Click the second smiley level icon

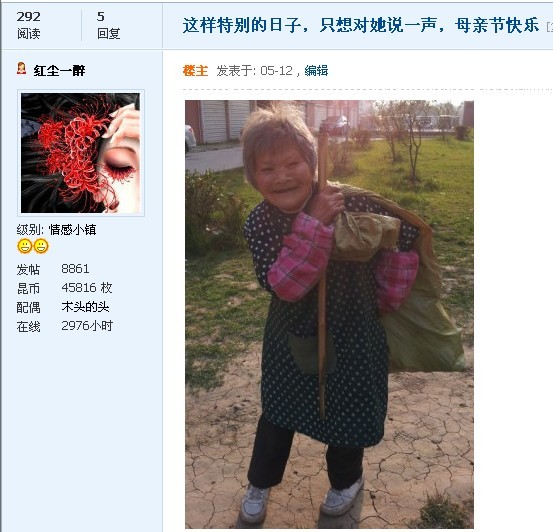pos(41,246)
